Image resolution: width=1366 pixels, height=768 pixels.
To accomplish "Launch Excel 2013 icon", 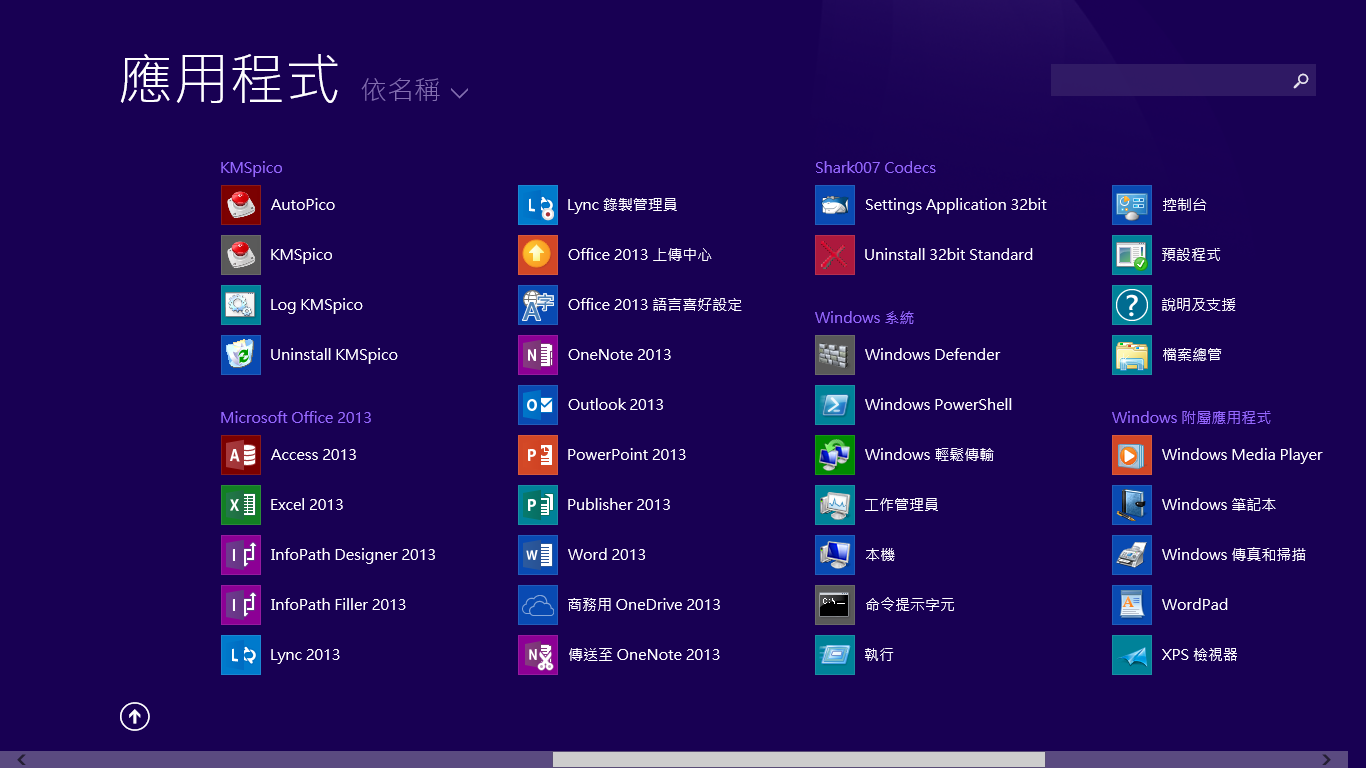I will tap(241, 505).
